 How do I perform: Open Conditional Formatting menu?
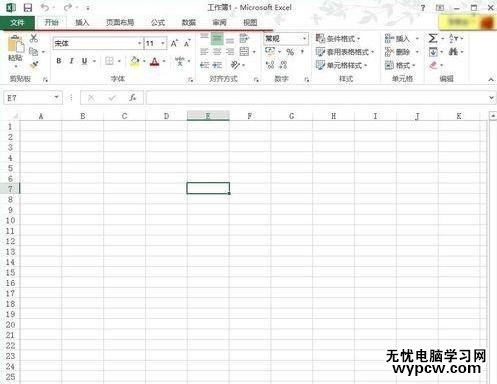(338, 38)
